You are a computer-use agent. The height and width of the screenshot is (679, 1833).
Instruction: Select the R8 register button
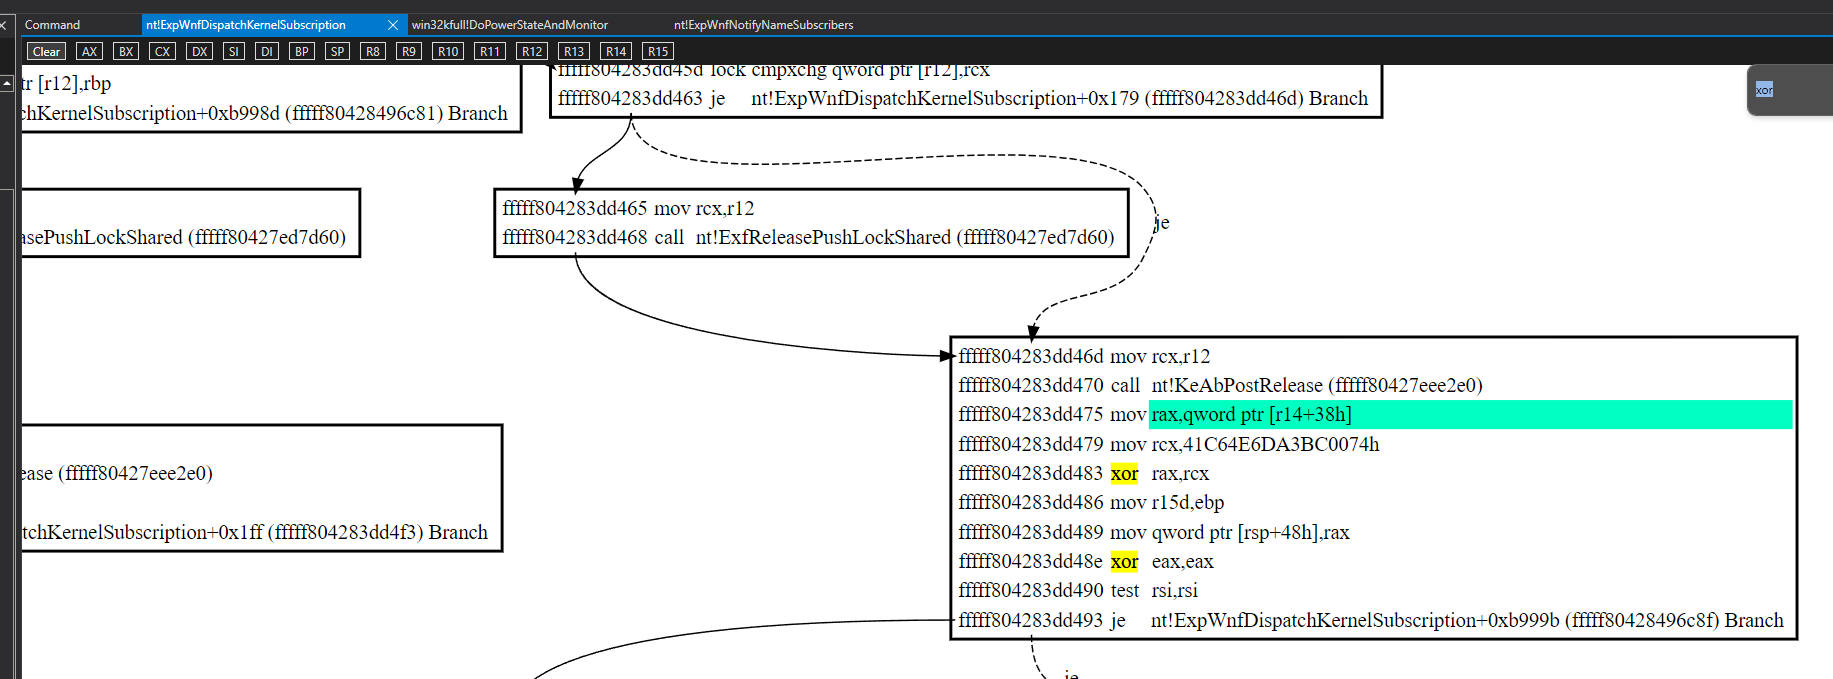tap(372, 52)
